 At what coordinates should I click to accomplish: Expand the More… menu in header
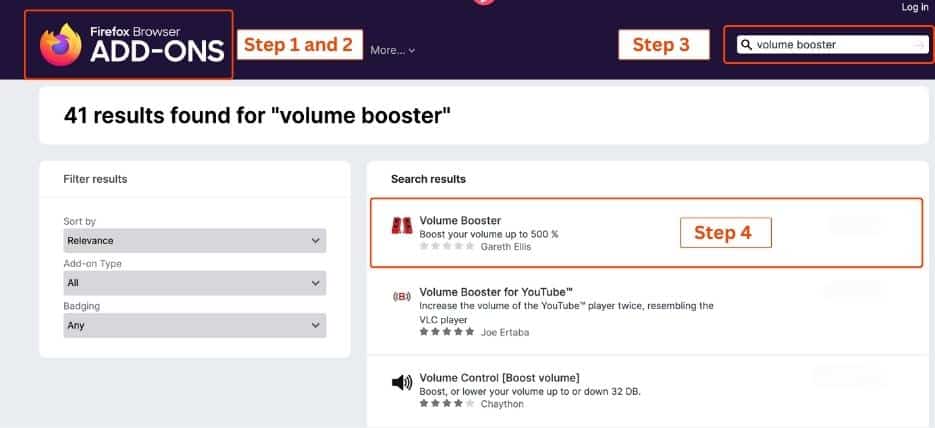click(392, 50)
